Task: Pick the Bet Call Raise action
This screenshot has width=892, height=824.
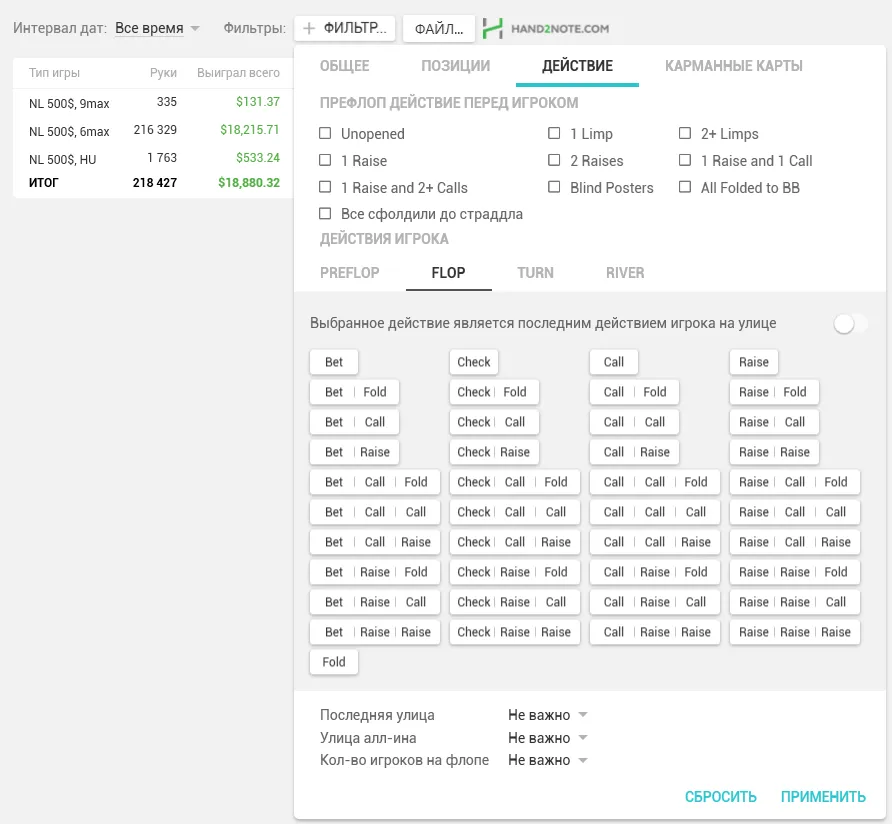Action: pos(375,542)
